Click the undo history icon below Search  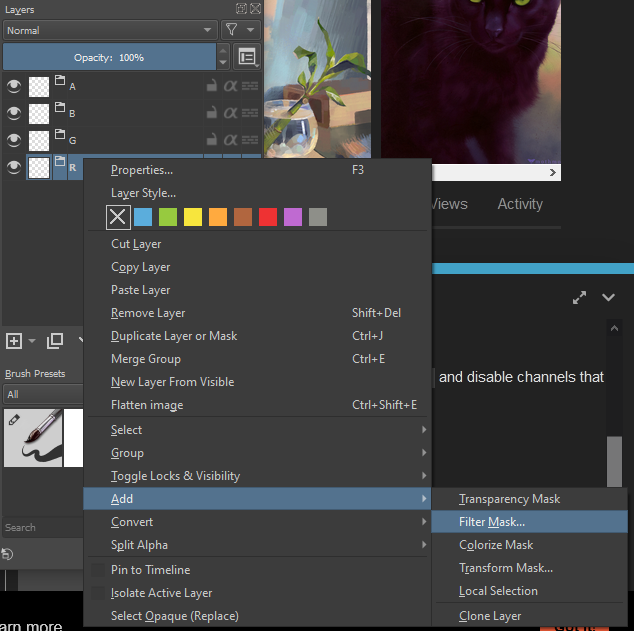[7, 554]
